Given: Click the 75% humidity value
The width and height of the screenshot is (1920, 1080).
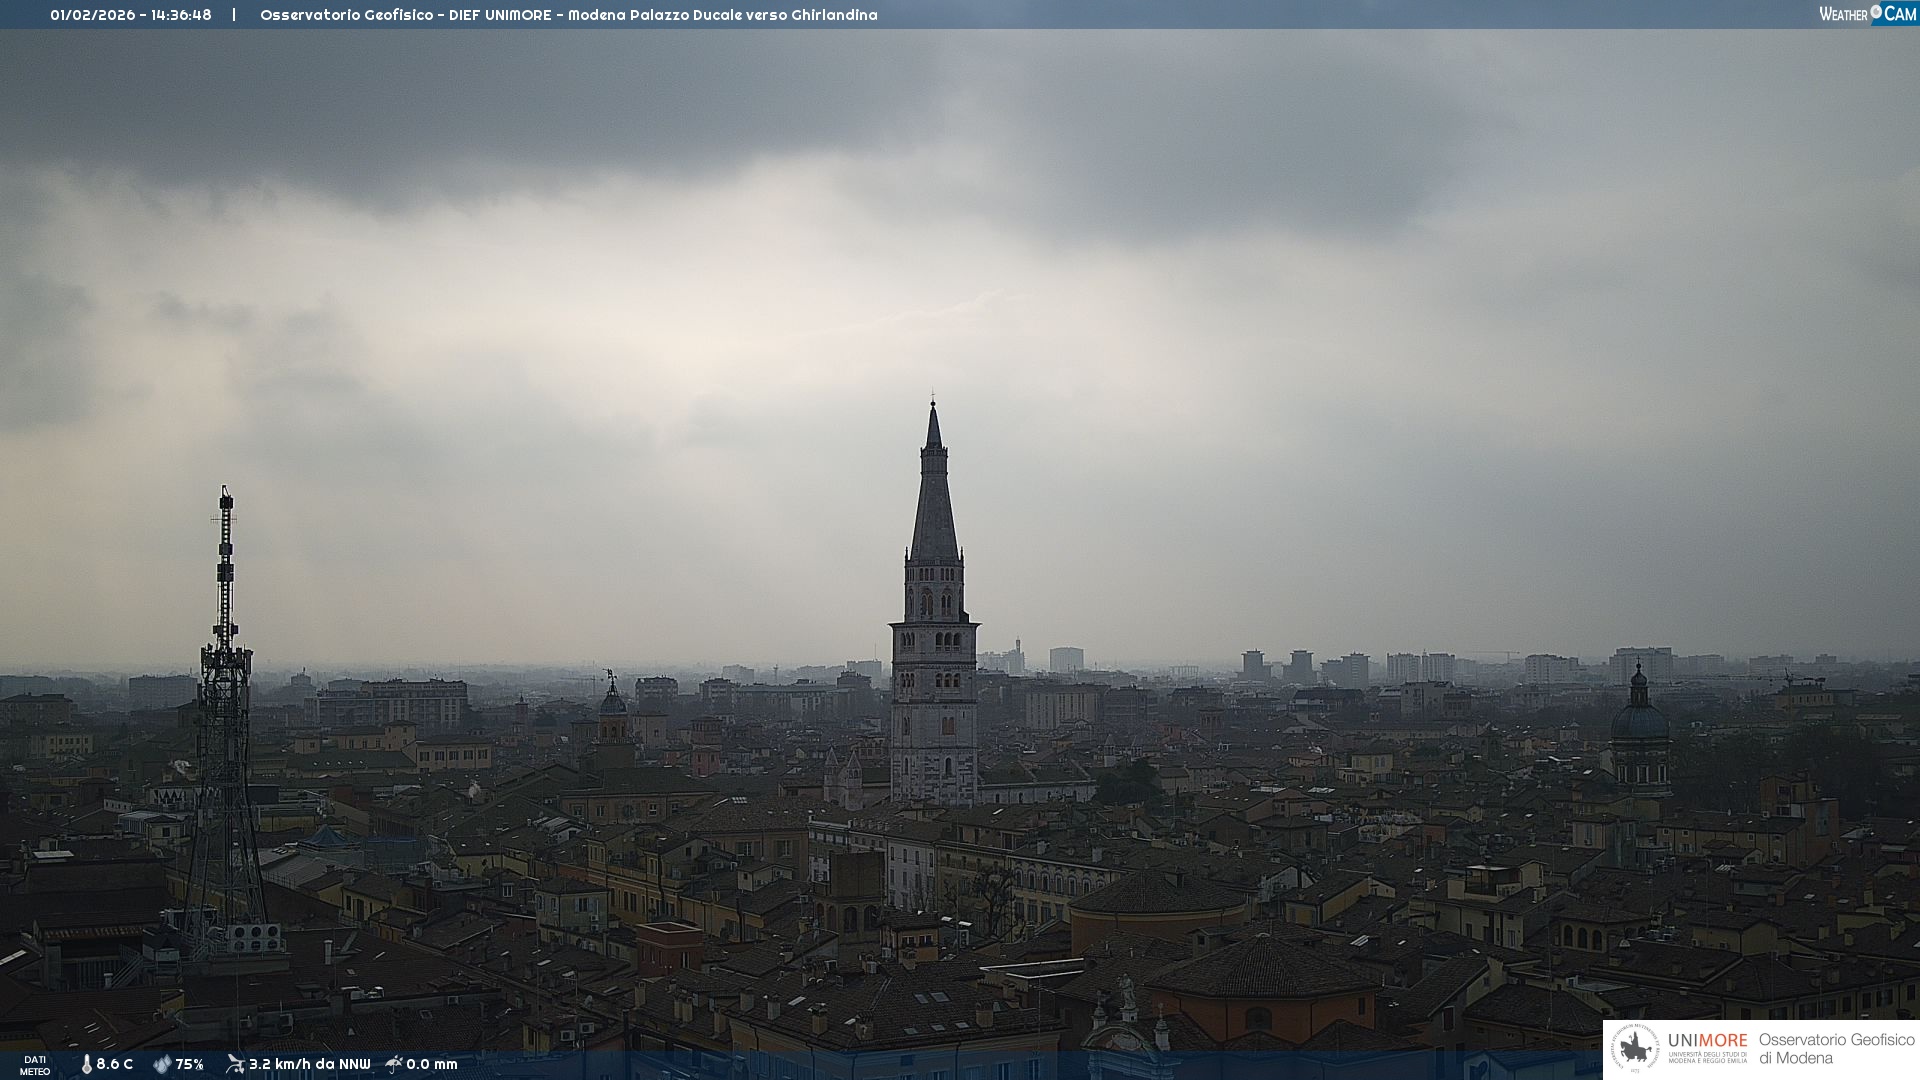Looking at the screenshot, I should (190, 1064).
